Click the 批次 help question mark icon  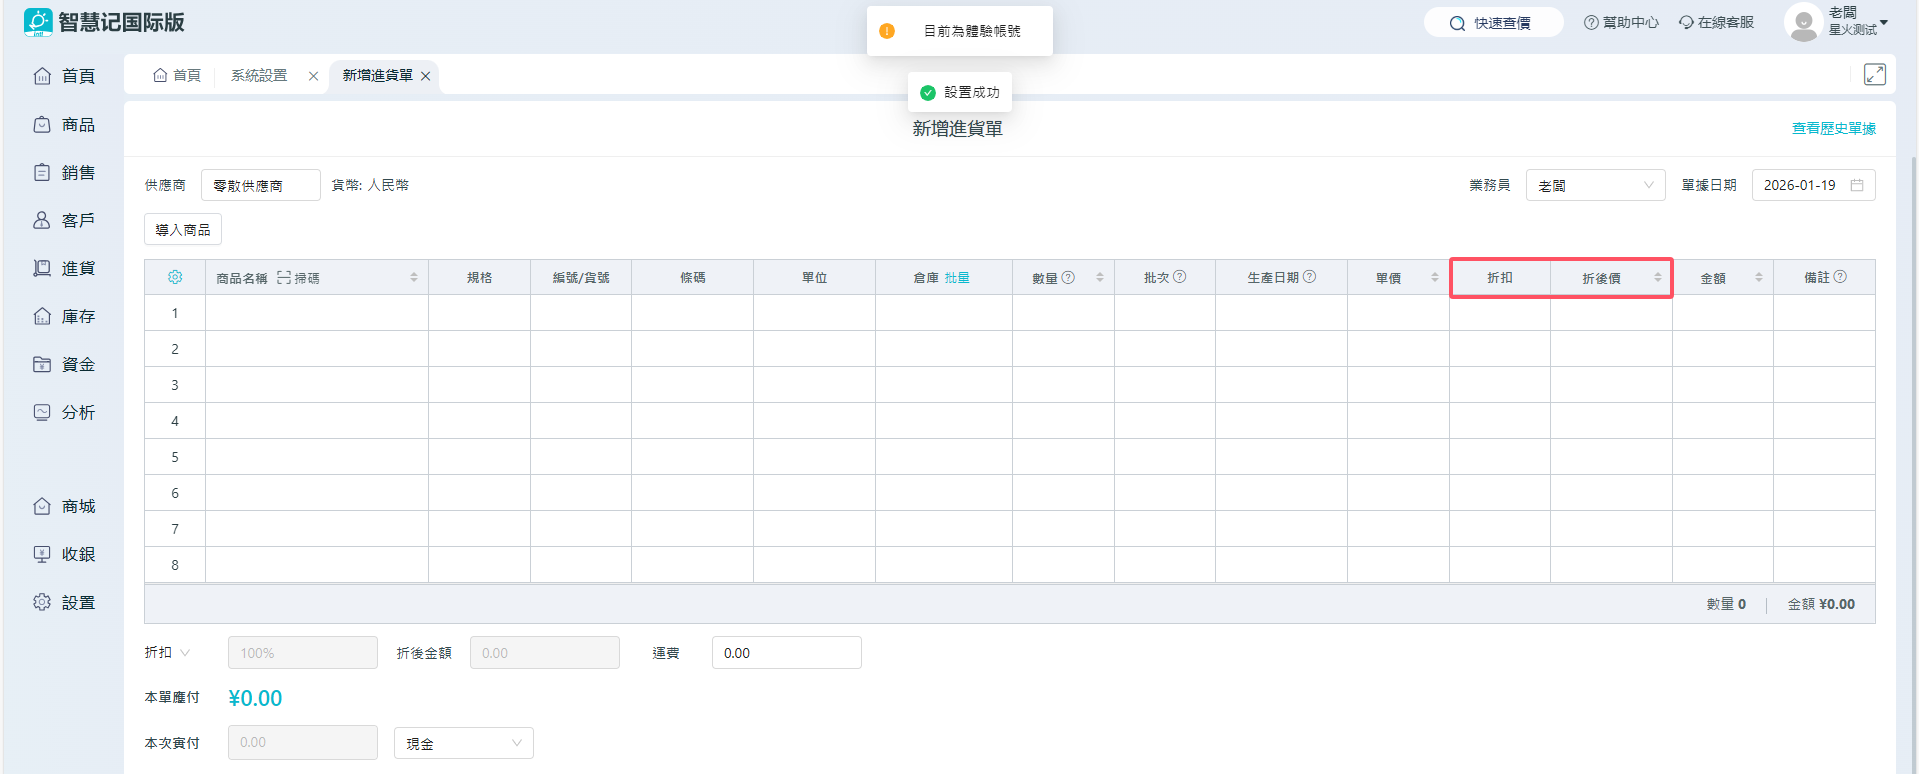1179,277
